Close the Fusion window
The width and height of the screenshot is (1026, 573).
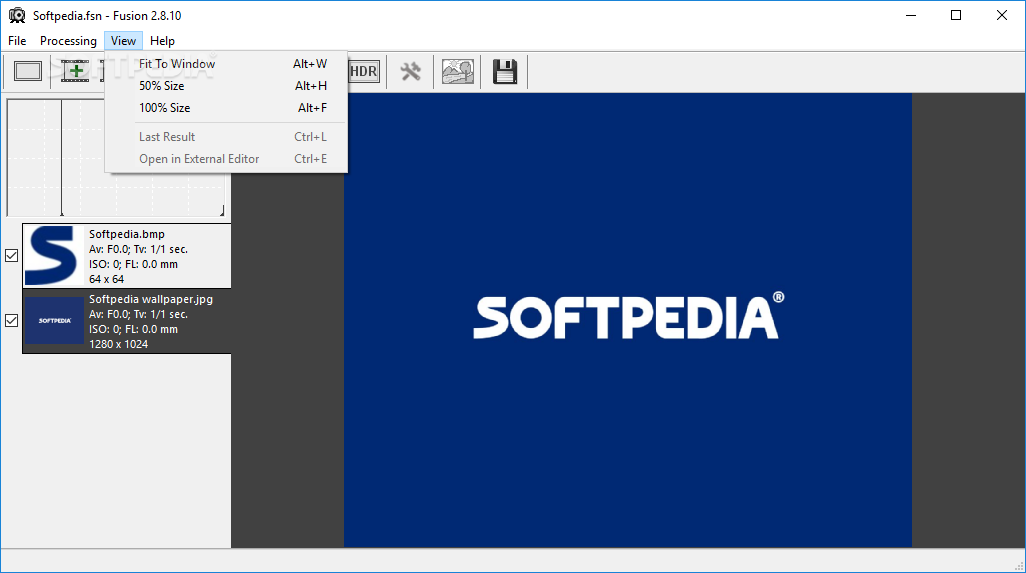click(1002, 15)
